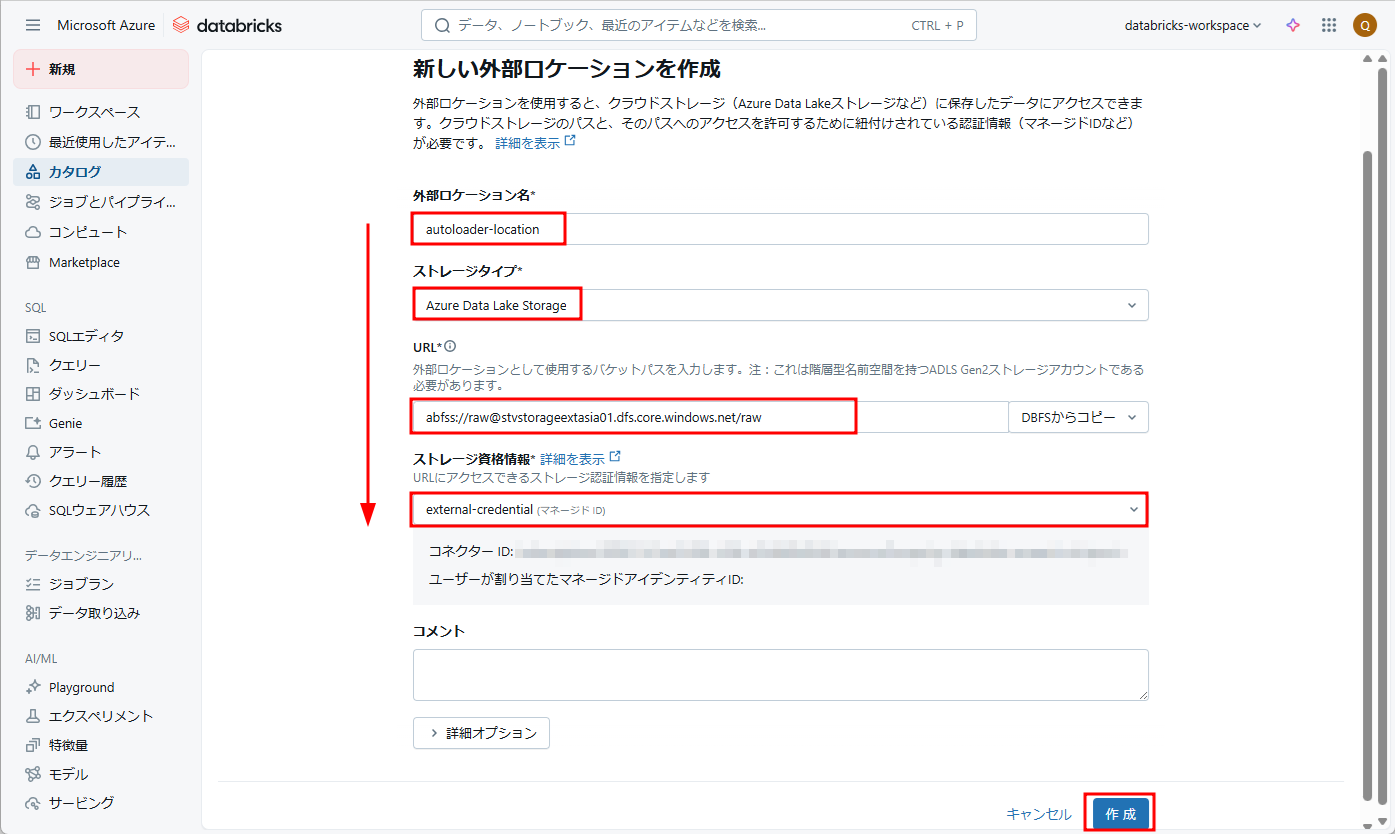
Task: Click the user avatar icon
Action: 1364,25
